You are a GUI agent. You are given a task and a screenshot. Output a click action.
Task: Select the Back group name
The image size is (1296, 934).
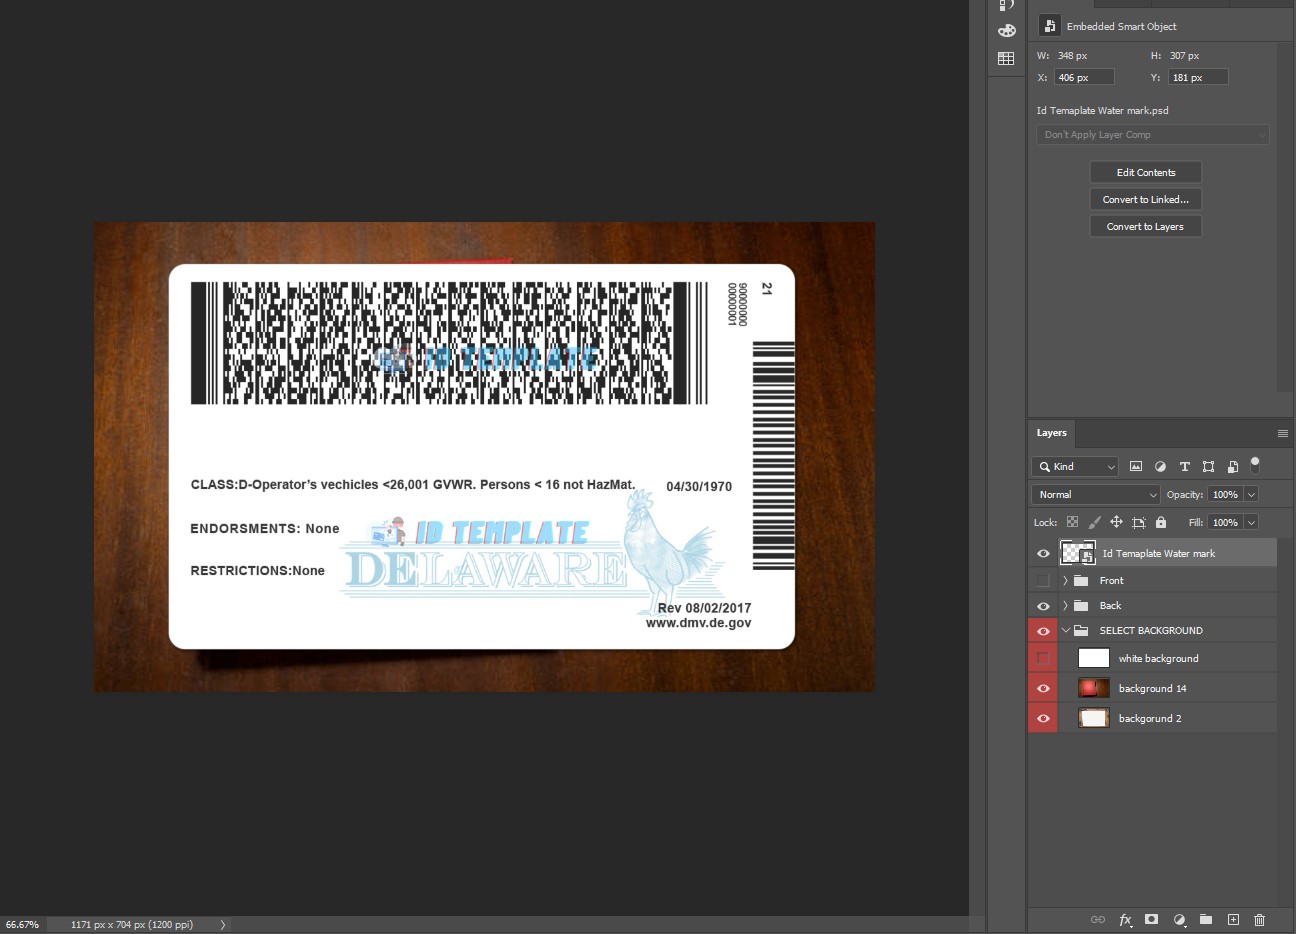[1110, 605]
